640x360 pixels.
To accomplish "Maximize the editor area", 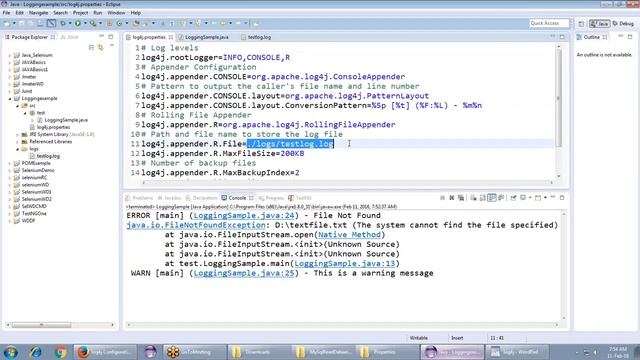I will click(562, 37).
